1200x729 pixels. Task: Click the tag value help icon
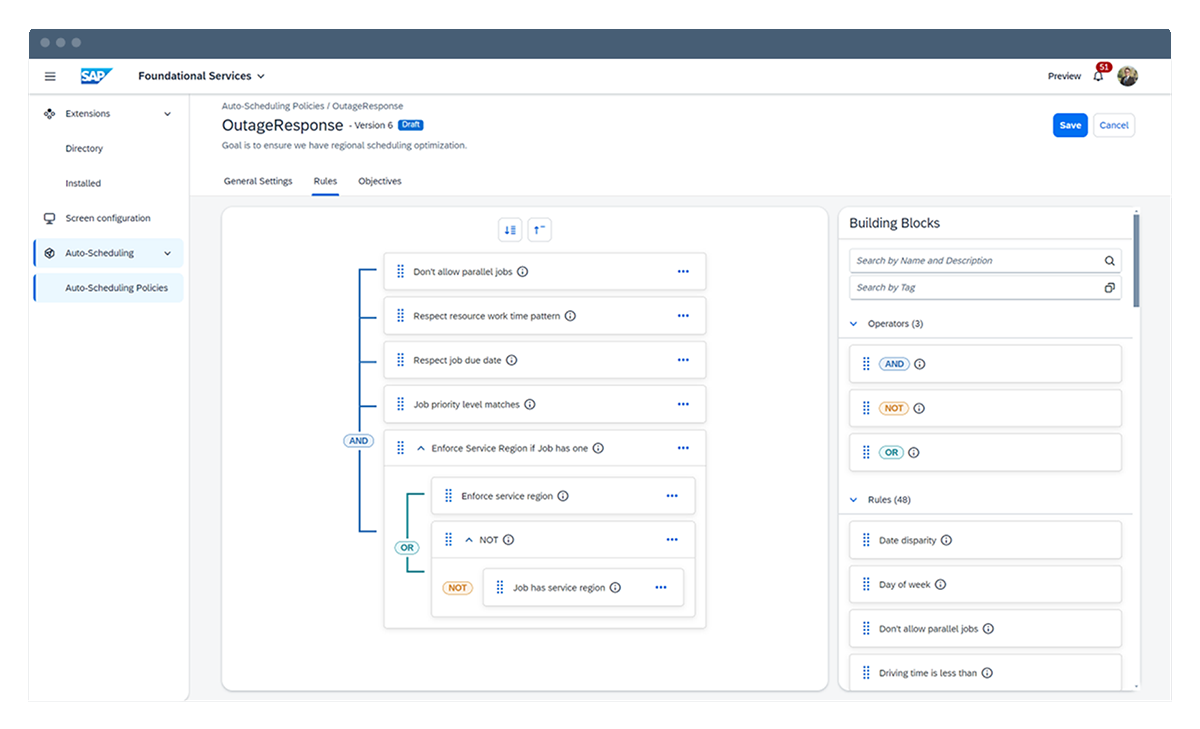[x=1109, y=288]
